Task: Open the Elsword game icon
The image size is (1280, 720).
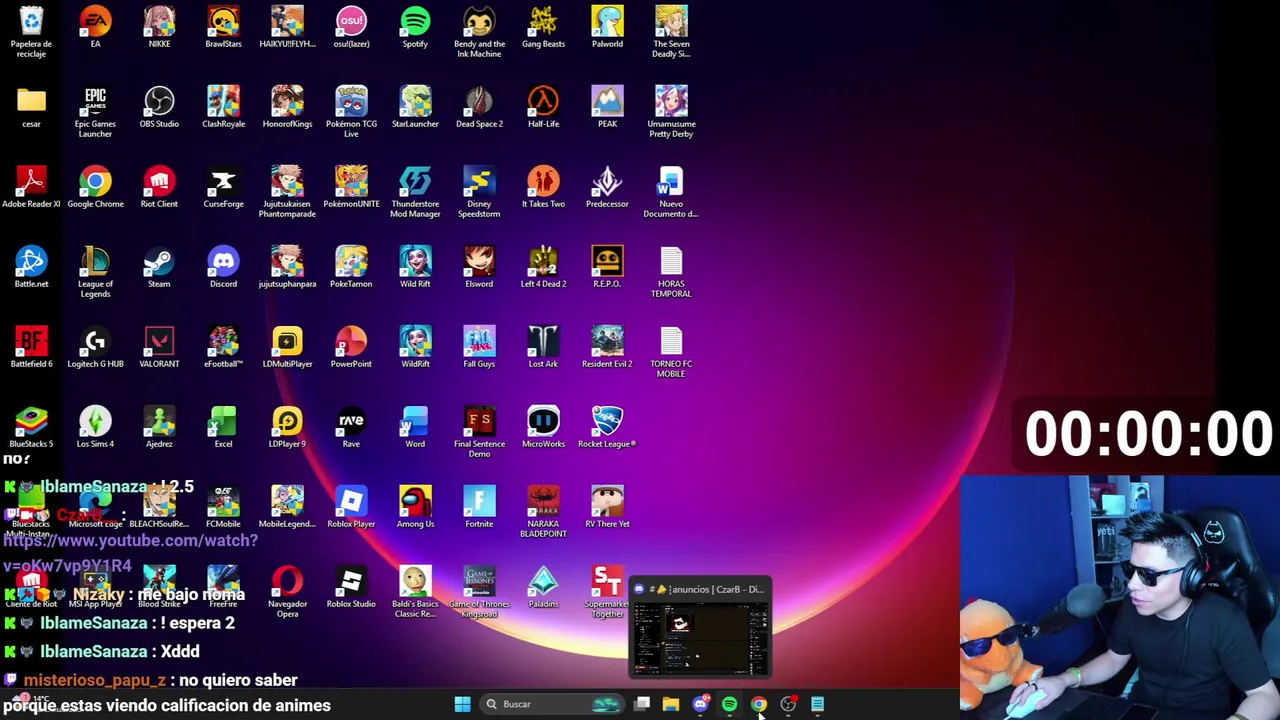Action: 479,267
